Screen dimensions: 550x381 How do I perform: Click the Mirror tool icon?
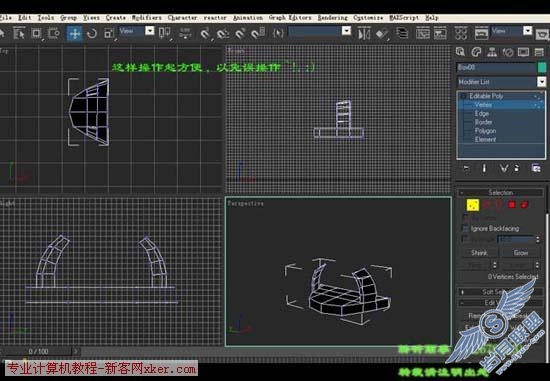point(364,34)
